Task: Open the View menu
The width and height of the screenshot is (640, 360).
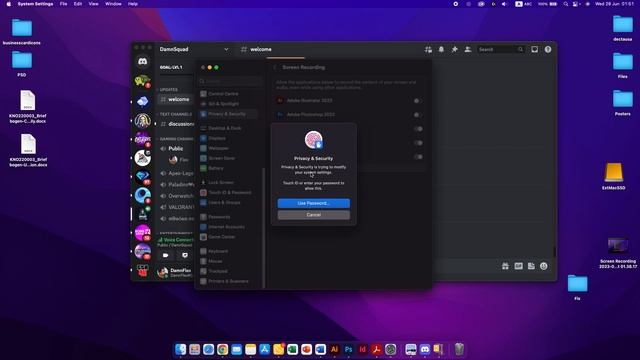Action: 93,4
